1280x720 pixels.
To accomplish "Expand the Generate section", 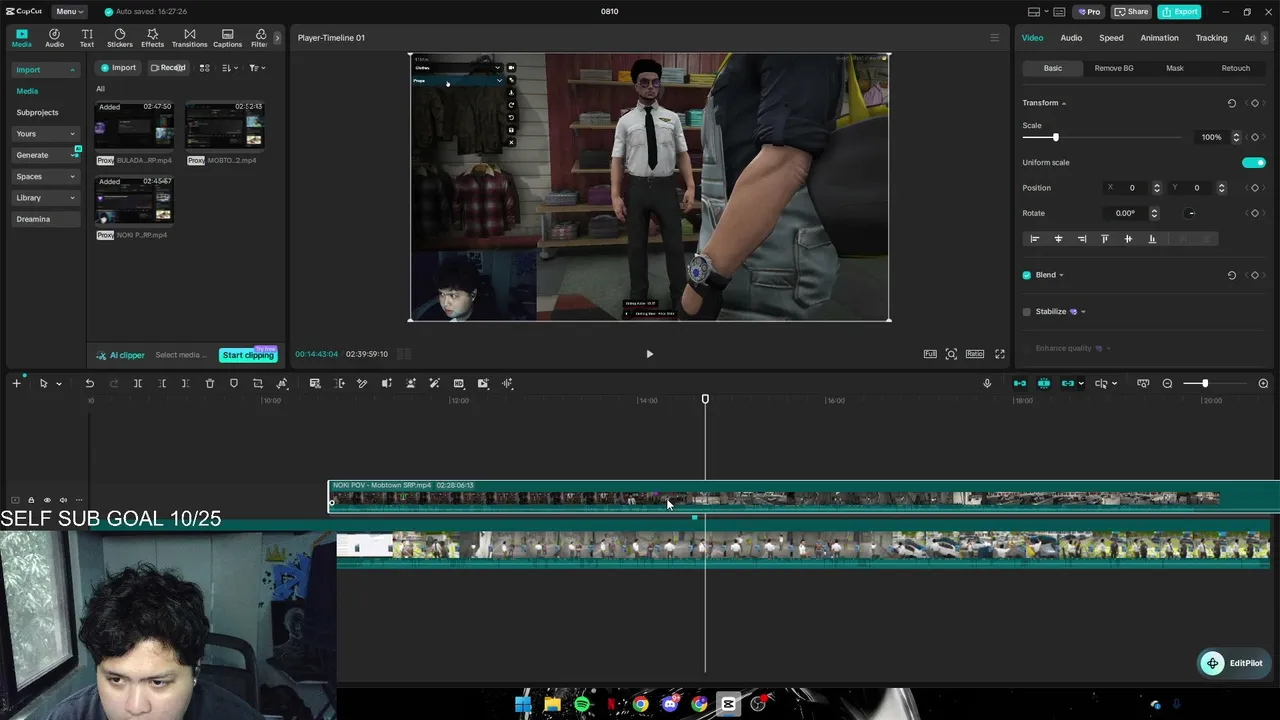I will click(x=45, y=155).
